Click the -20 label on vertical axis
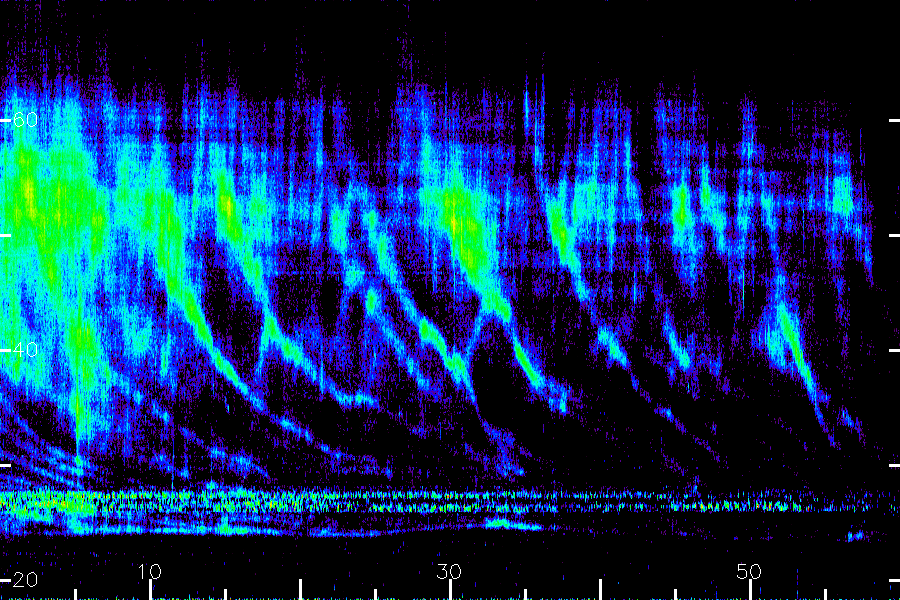Screen dimensions: 900x600 pos(25,580)
